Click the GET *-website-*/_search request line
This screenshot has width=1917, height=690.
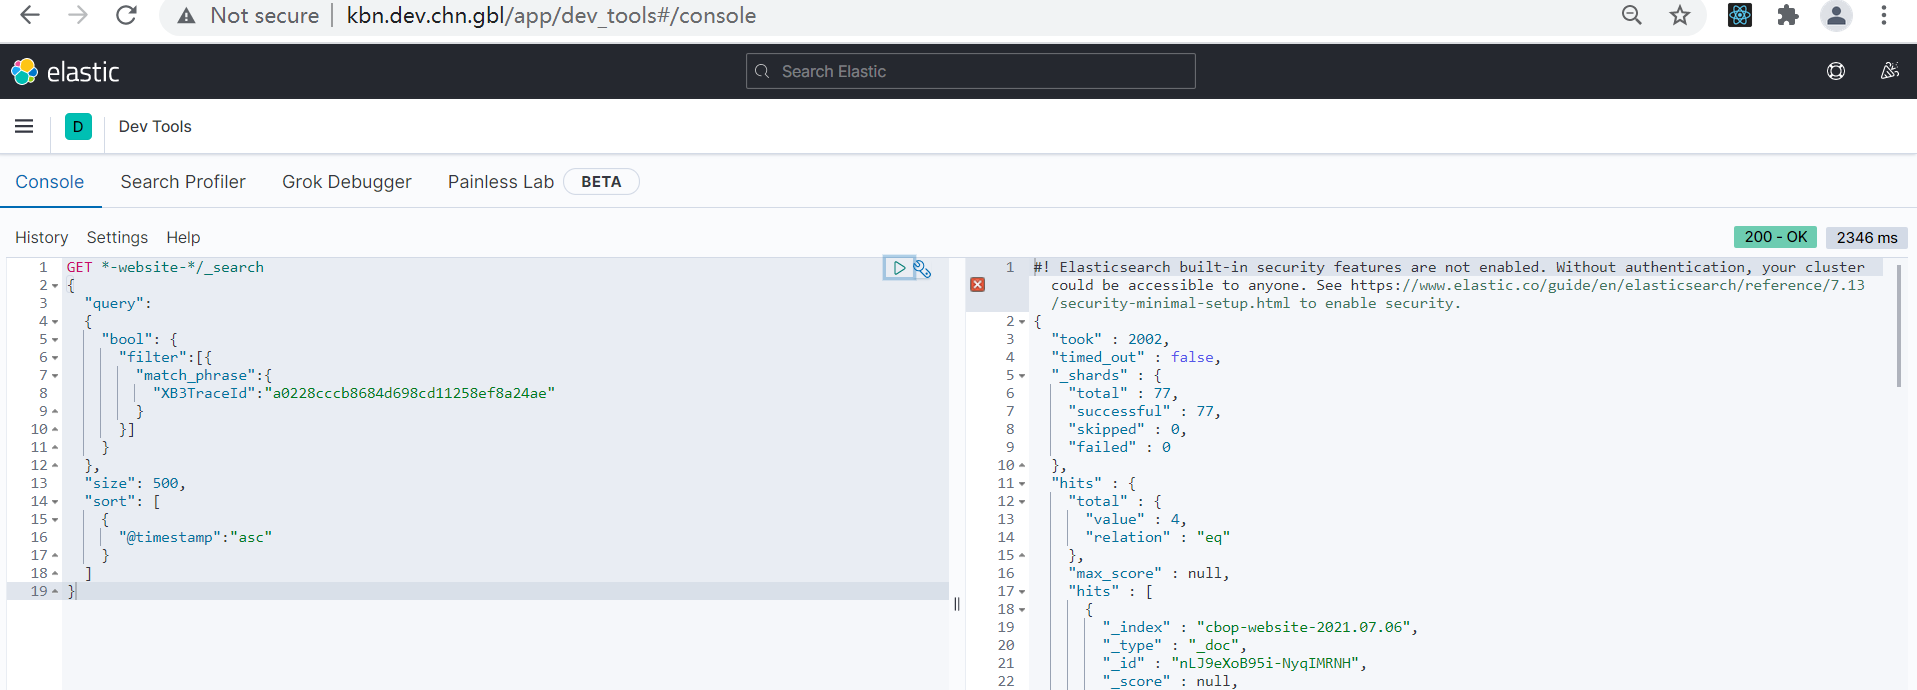pos(165,267)
